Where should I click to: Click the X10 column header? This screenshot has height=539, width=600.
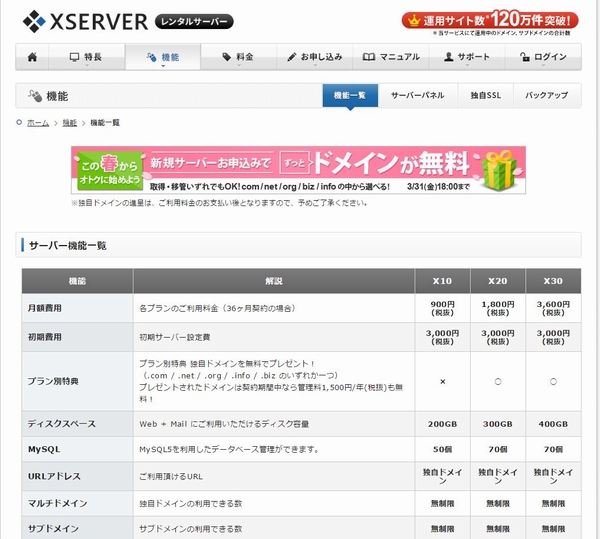point(442,281)
